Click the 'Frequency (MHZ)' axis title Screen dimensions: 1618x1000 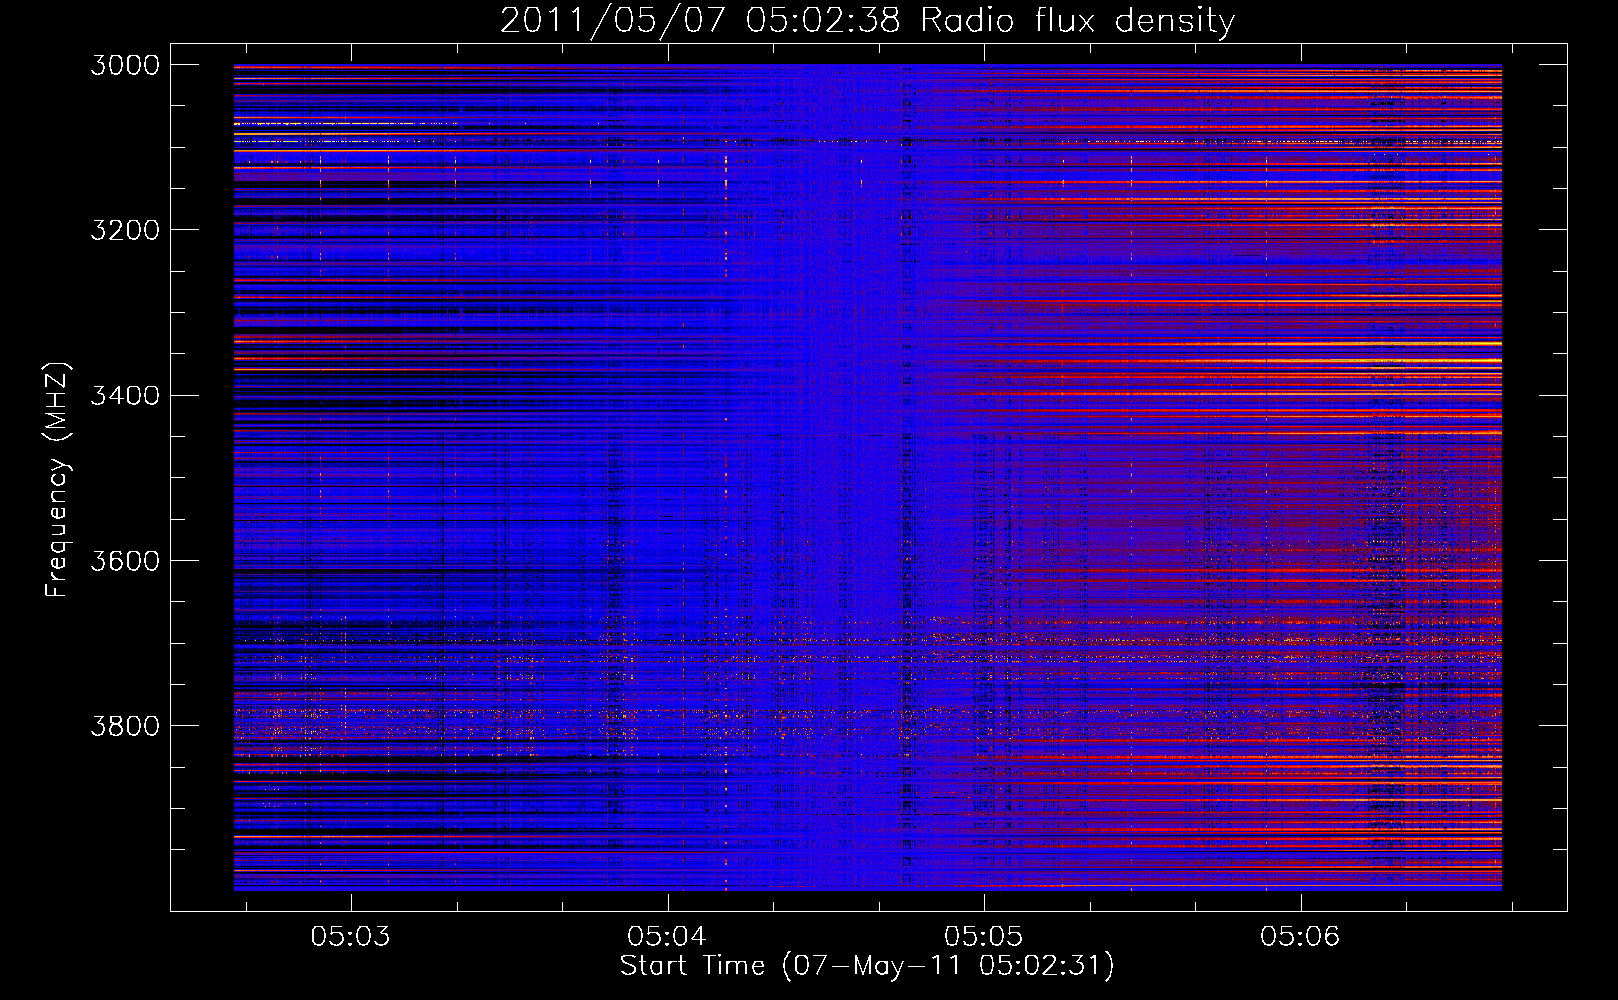[58, 480]
